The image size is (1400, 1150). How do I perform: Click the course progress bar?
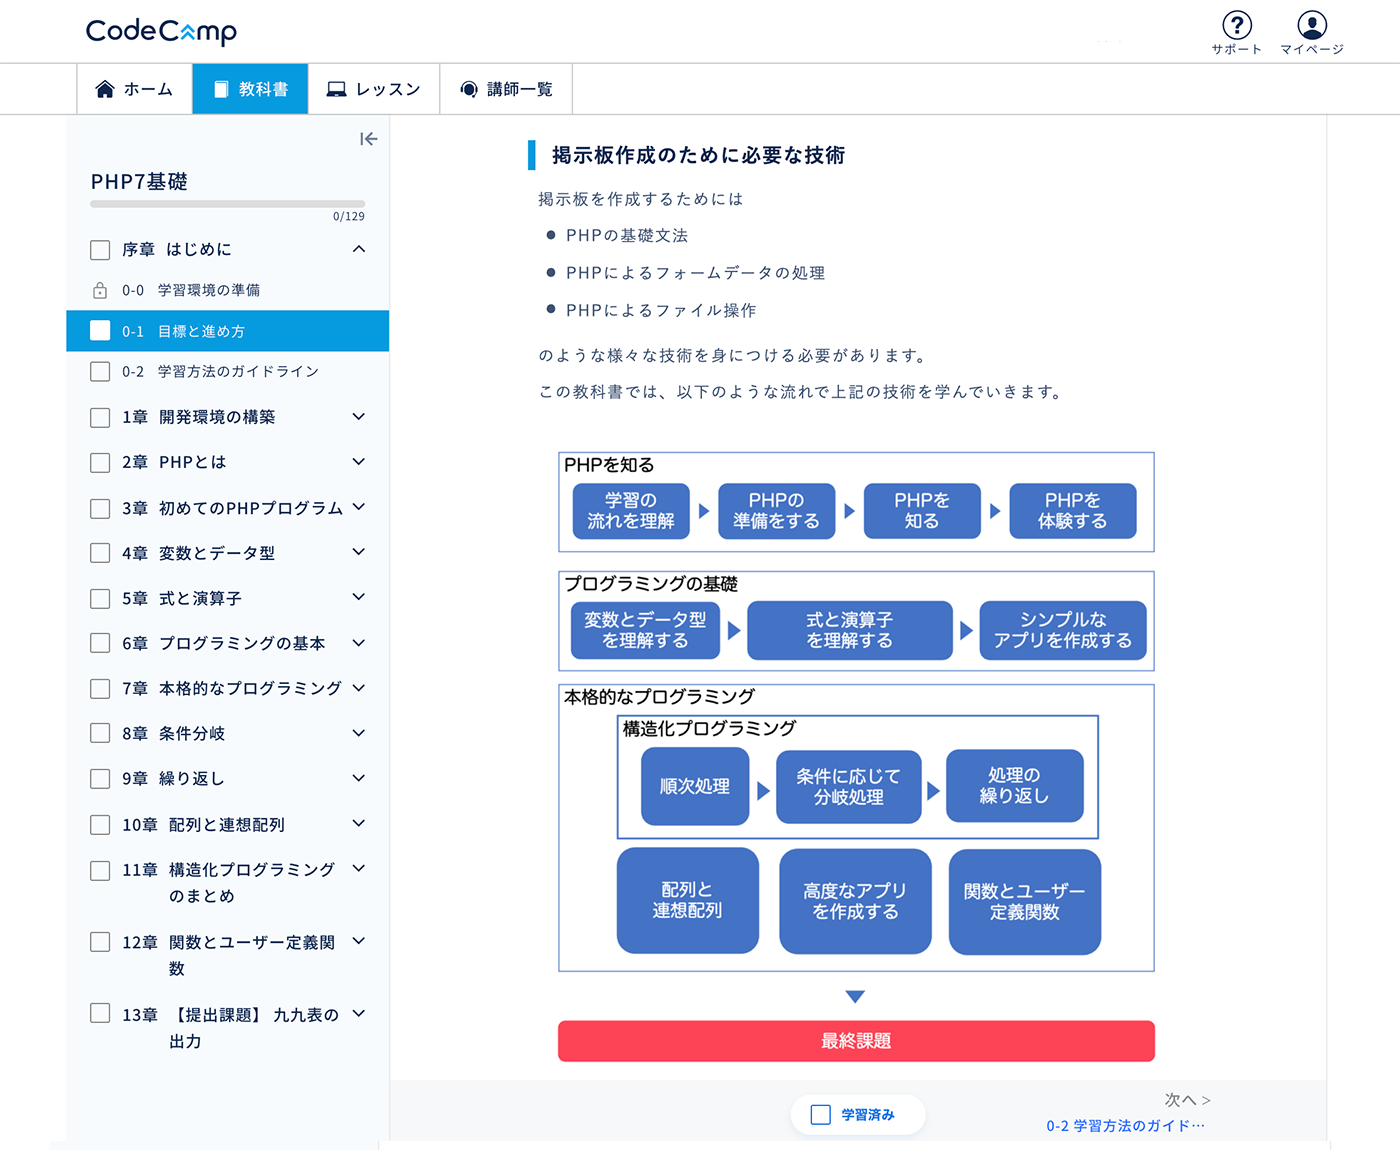tap(227, 204)
